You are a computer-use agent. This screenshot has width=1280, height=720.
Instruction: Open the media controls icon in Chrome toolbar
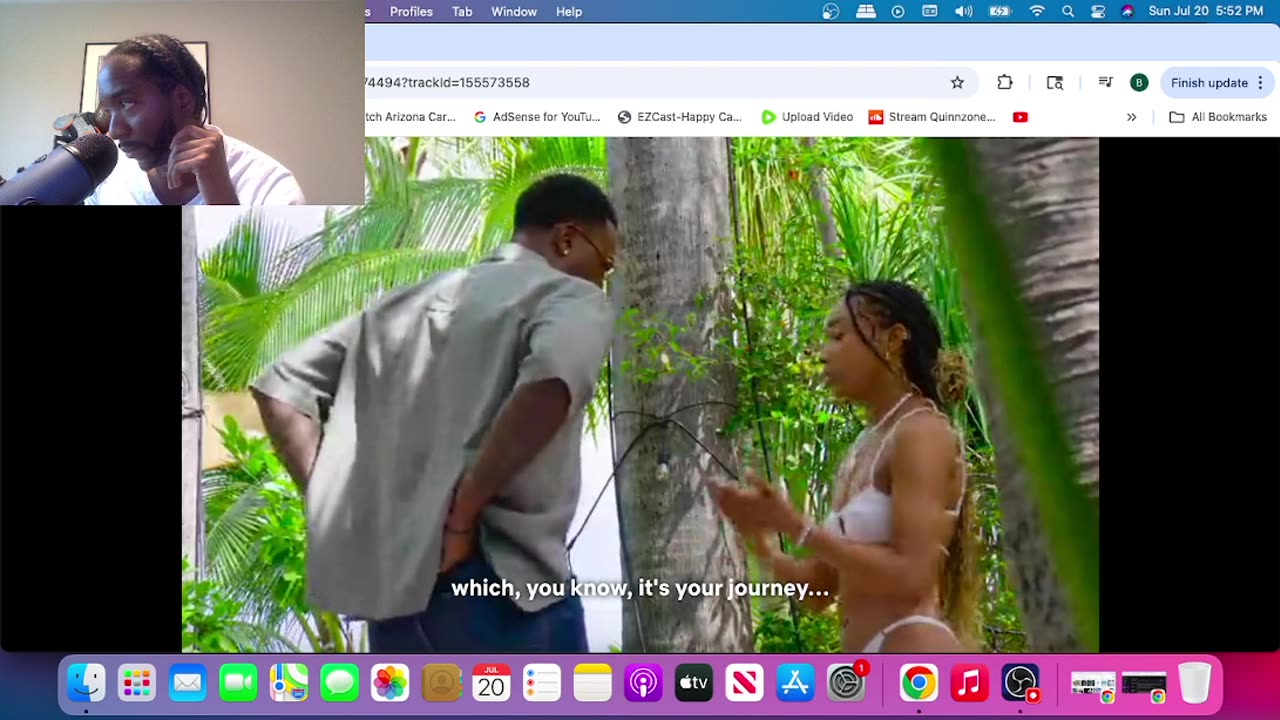click(x=1105, y=83)
